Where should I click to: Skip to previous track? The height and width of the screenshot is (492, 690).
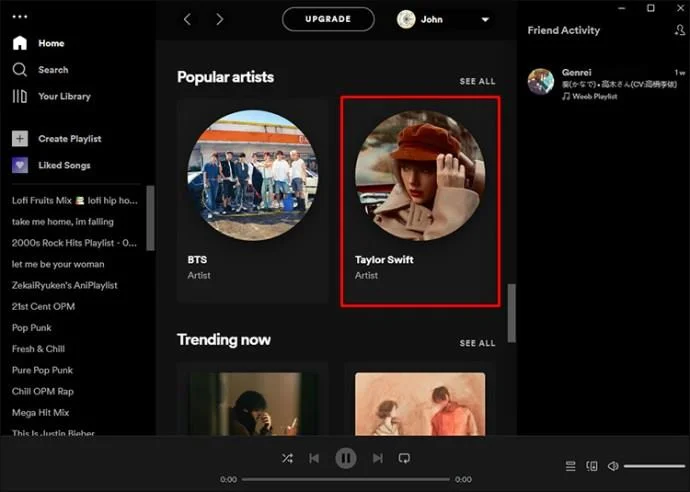314,459
